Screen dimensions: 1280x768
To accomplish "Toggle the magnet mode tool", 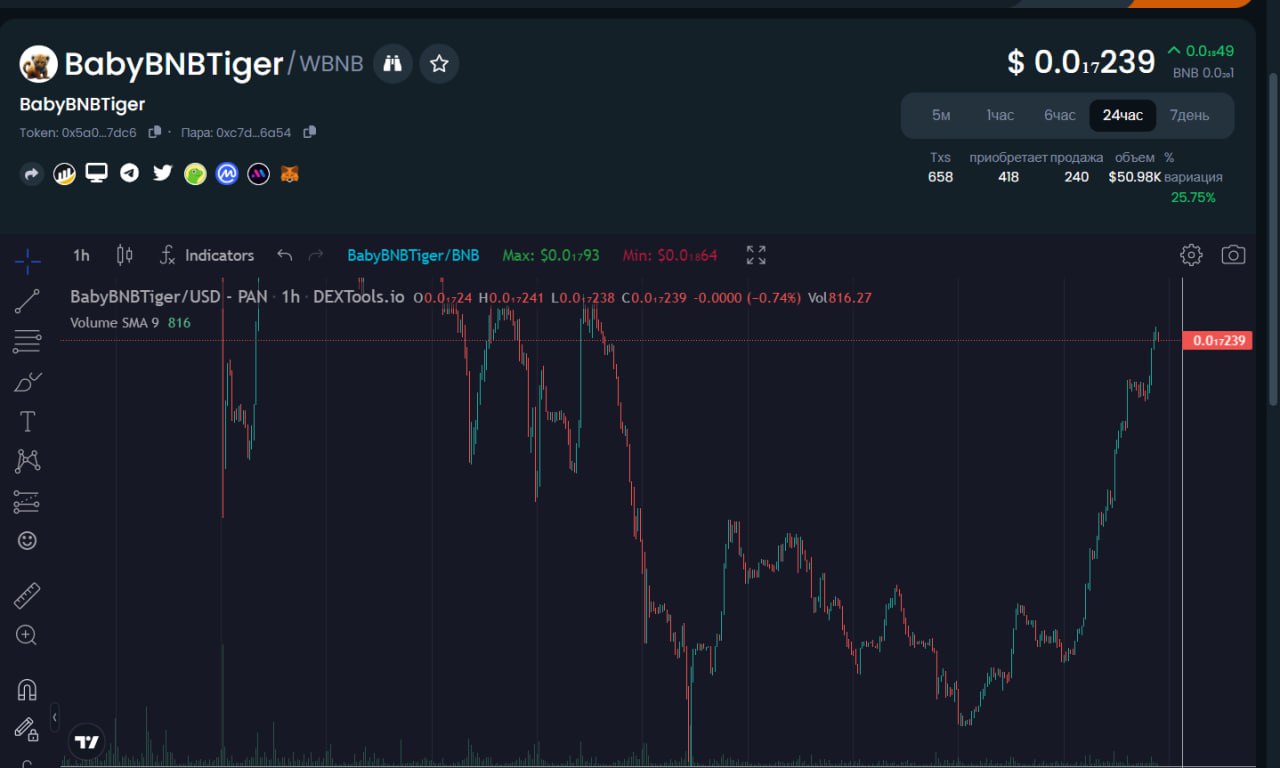I will pyautogui.click(x=27, y=690).
